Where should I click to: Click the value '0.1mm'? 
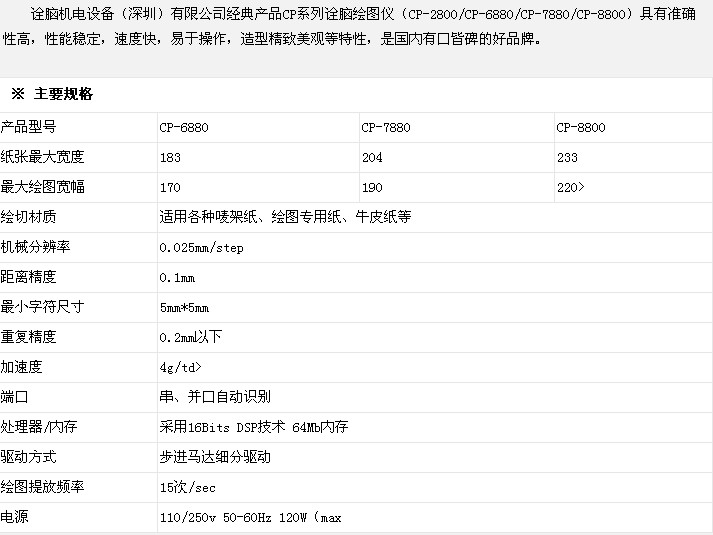pyautogui.click(x=177, y=278)
